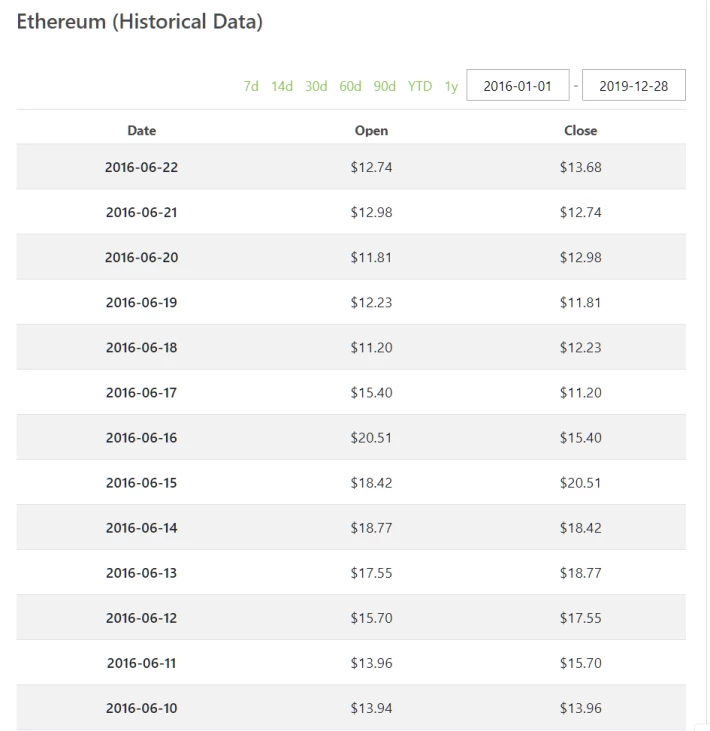Select the 1y range link
Screen dimensions: 710x731
(451, 86)
